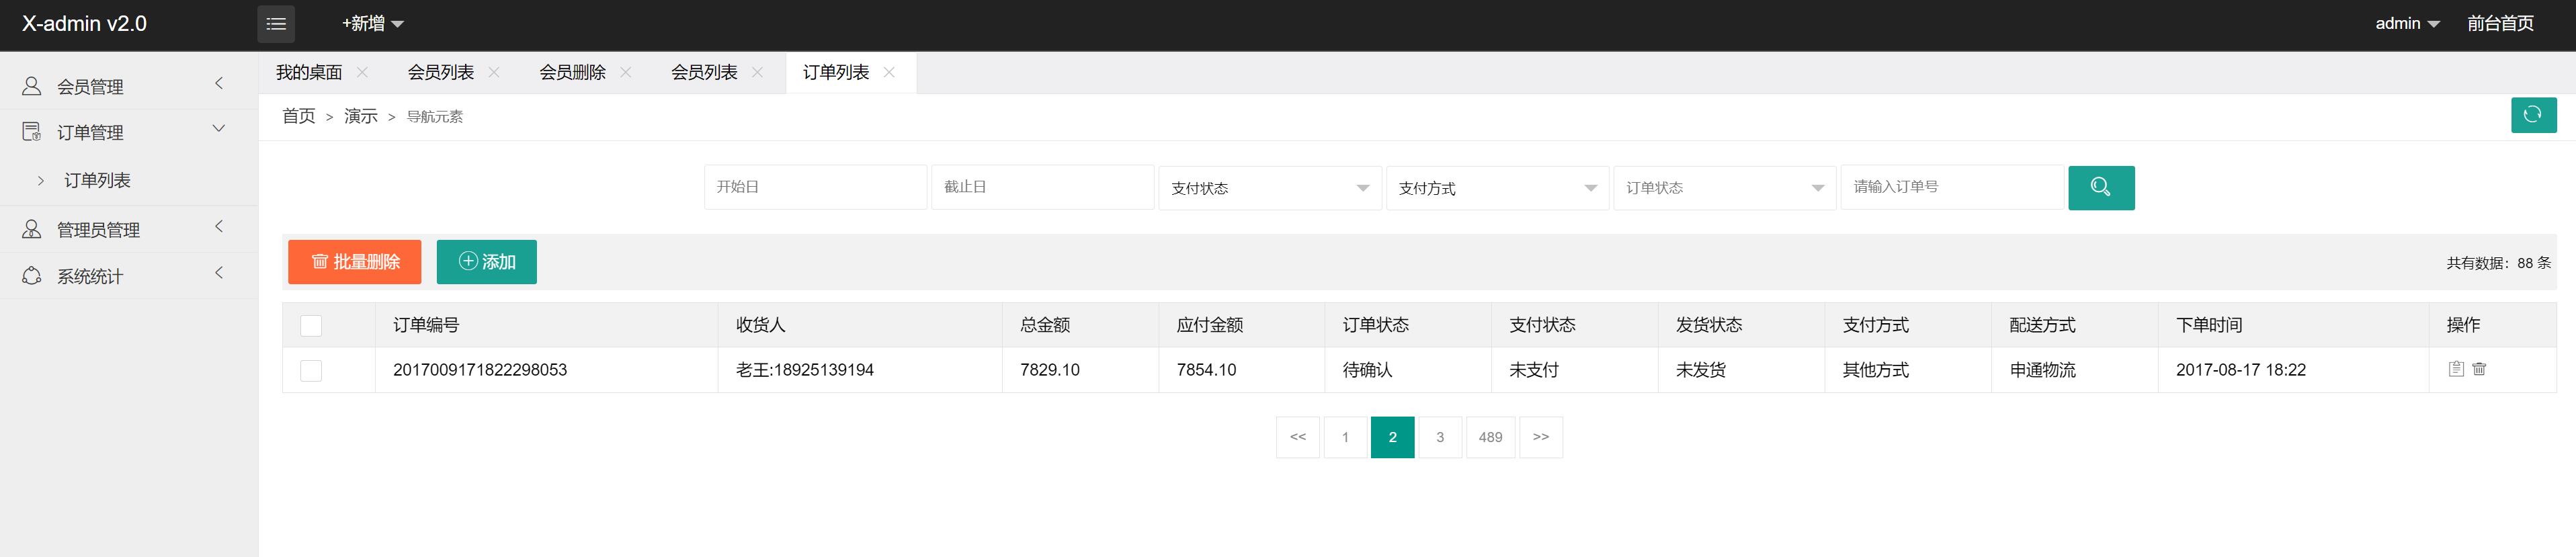Screen dimensions: 2576x557
Task: Click the hamburger menu toggle icon
Action: click(276, 24)
